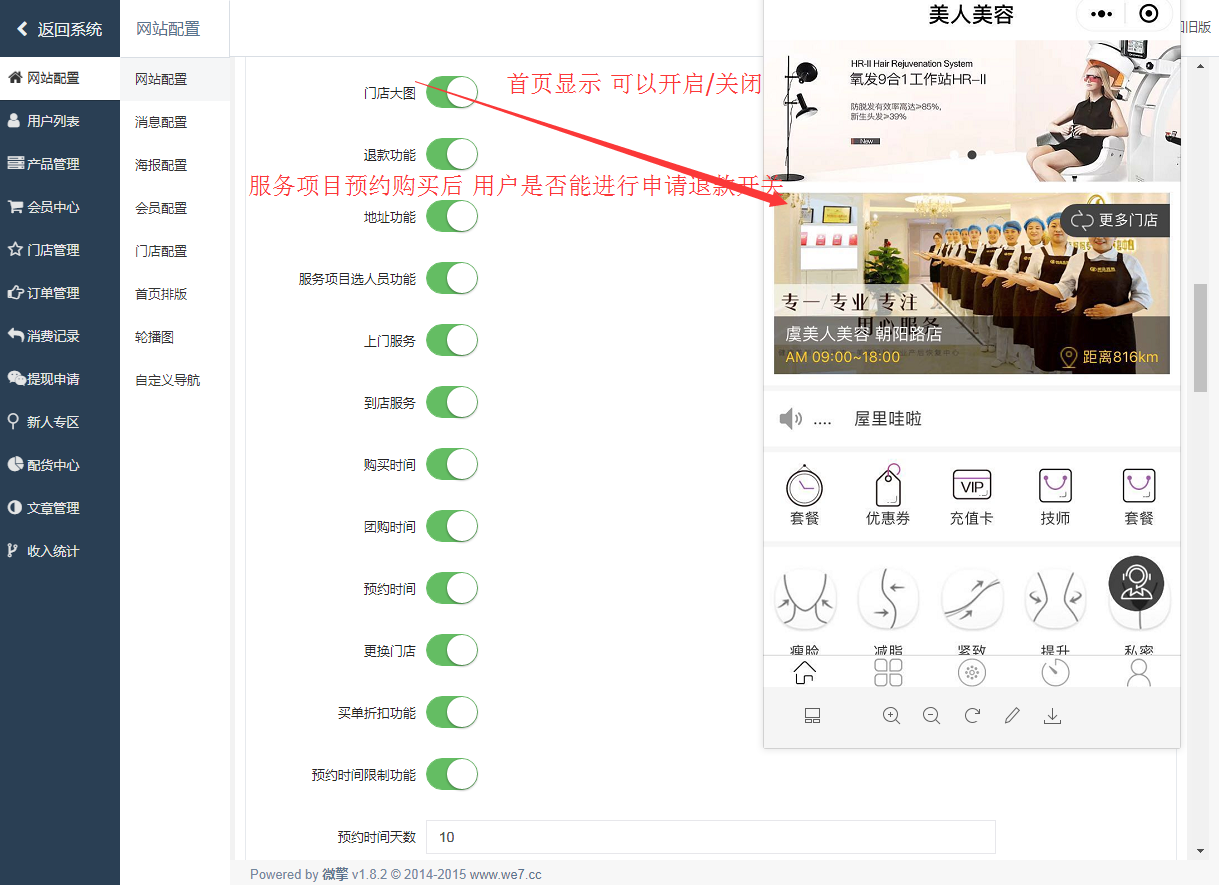Toggle the 预约时间 switch
Viewport: 1219px width, 885px height.
tap(452, 588)
